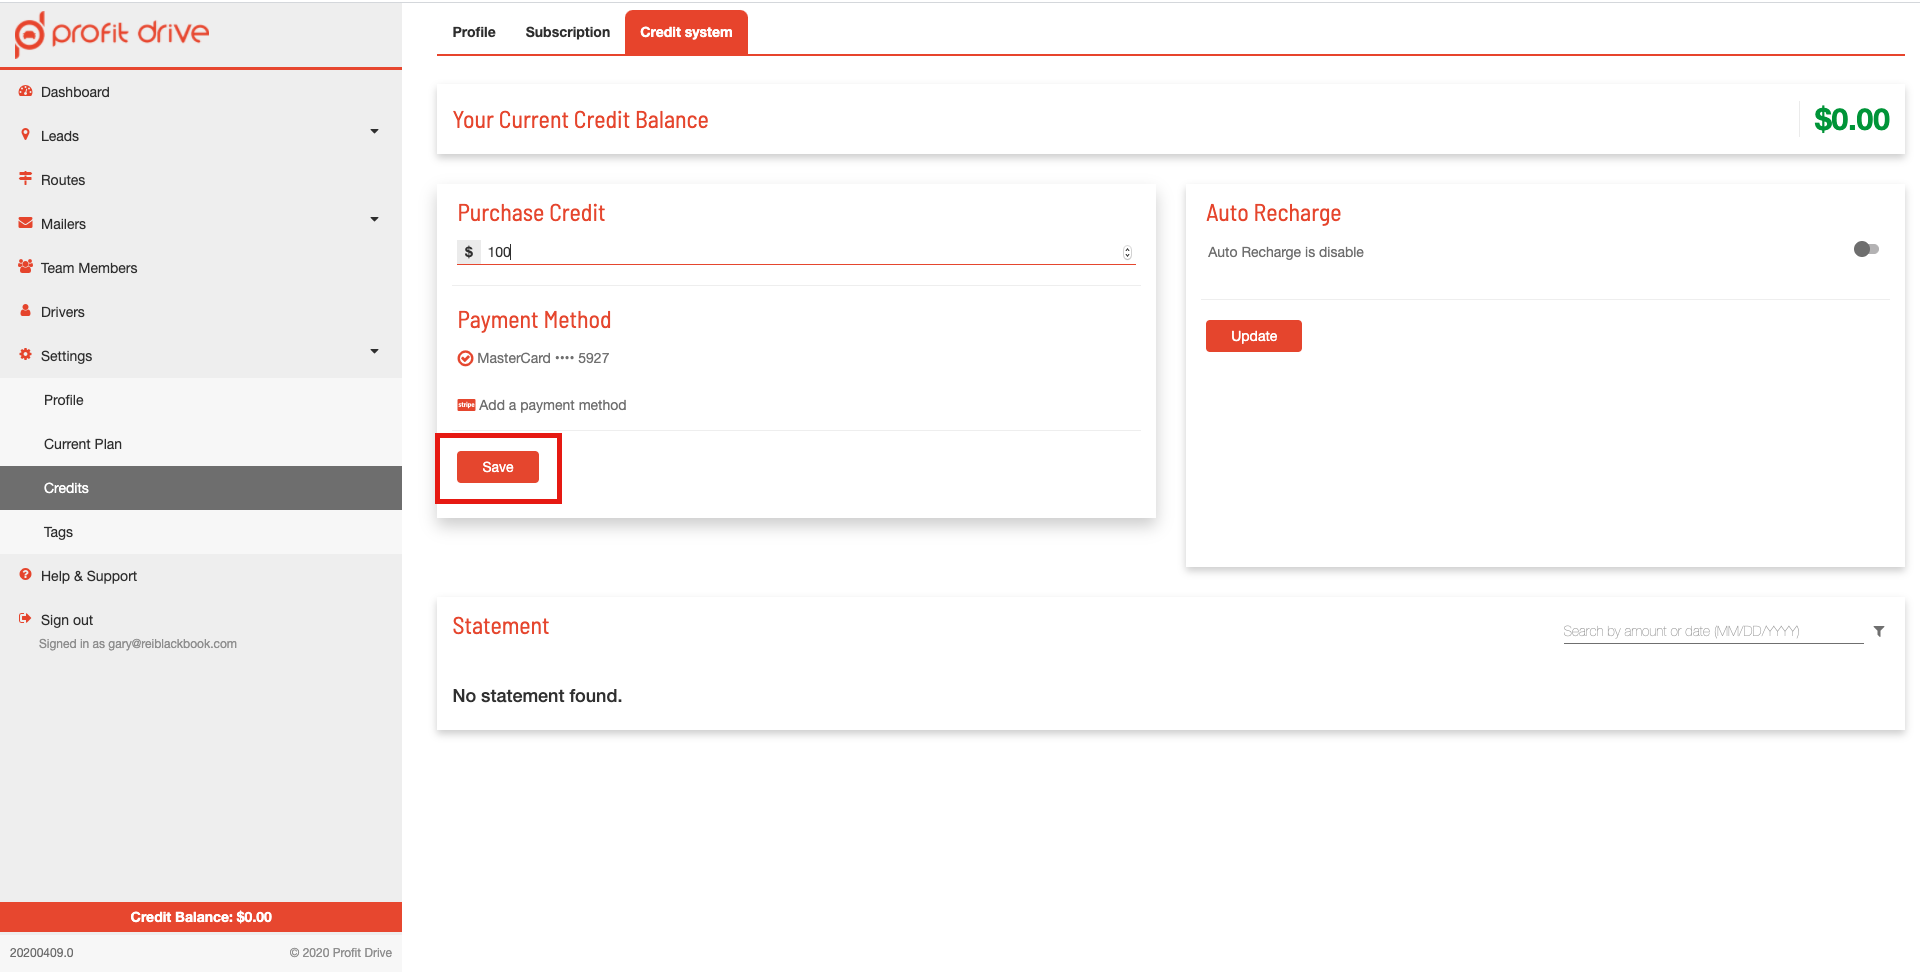Open the Credits sidebar item
1920x972 pixels.
[201, 488]
